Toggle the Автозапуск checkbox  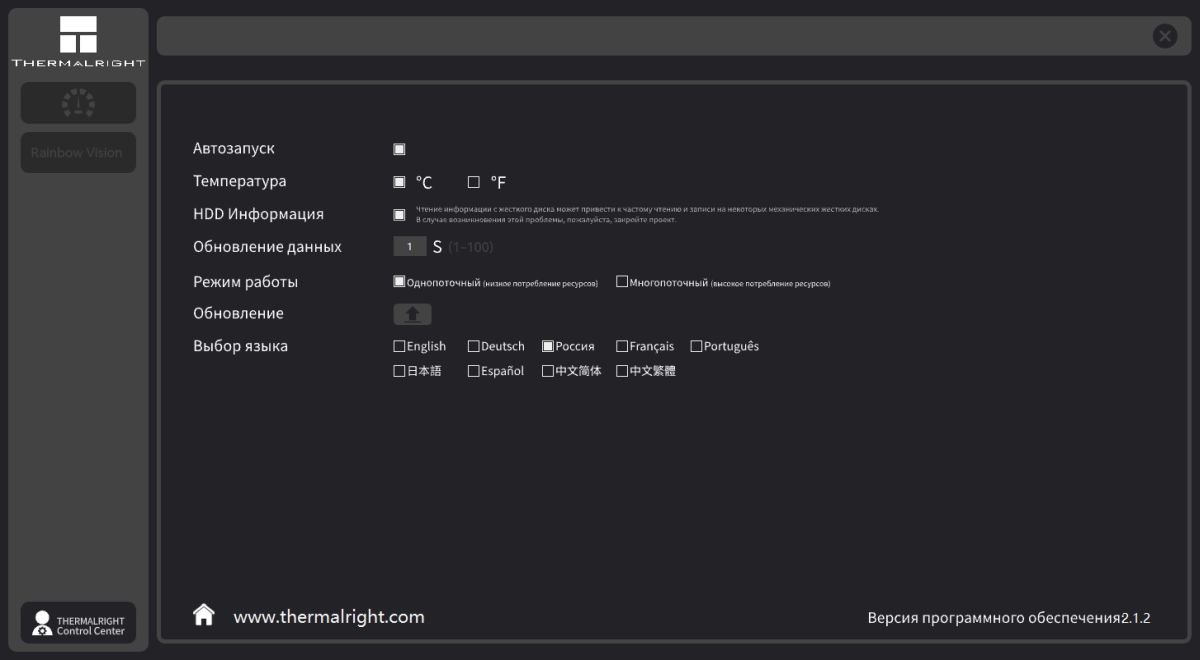coord(399,149)
